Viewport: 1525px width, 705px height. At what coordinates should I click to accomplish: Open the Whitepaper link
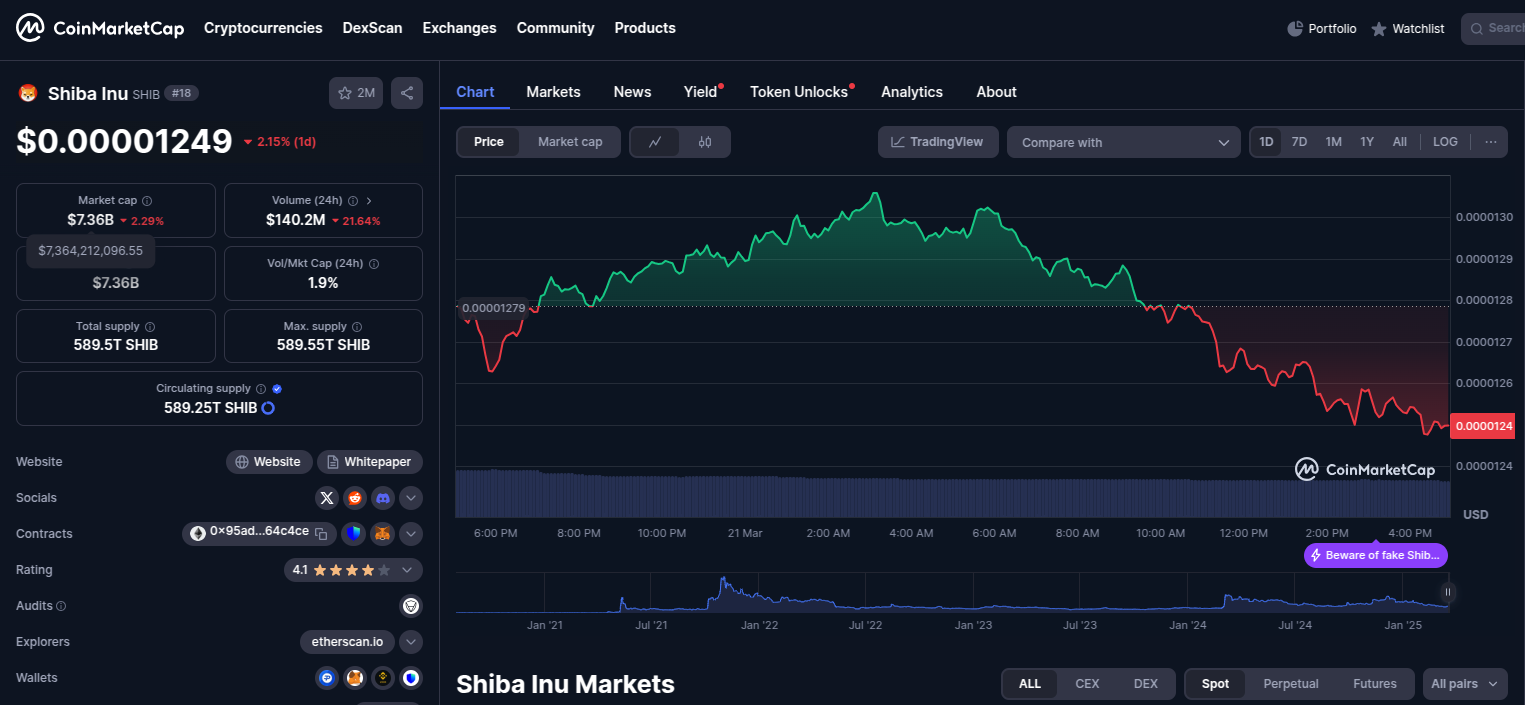[x=370, y=462]
